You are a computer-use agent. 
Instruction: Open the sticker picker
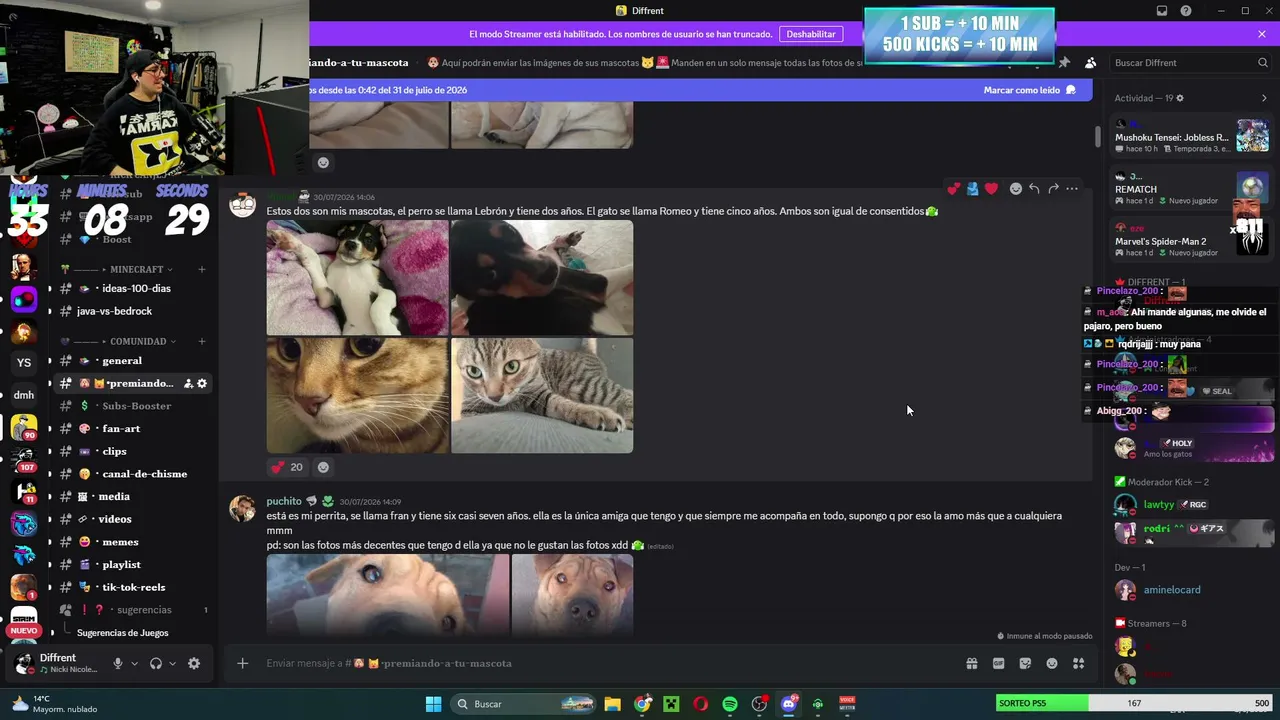click(x=1025, y=663)
